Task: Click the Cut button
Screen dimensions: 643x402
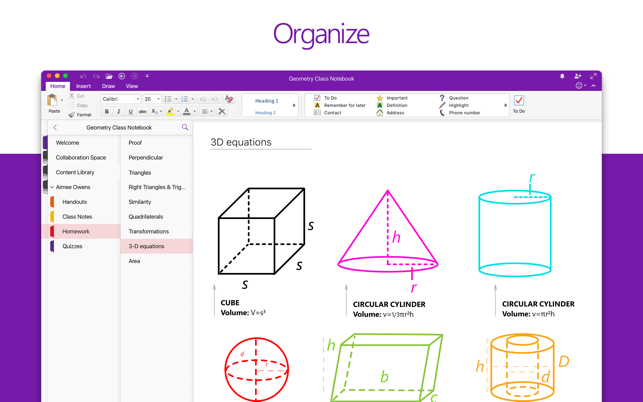Action: [77, 96]
